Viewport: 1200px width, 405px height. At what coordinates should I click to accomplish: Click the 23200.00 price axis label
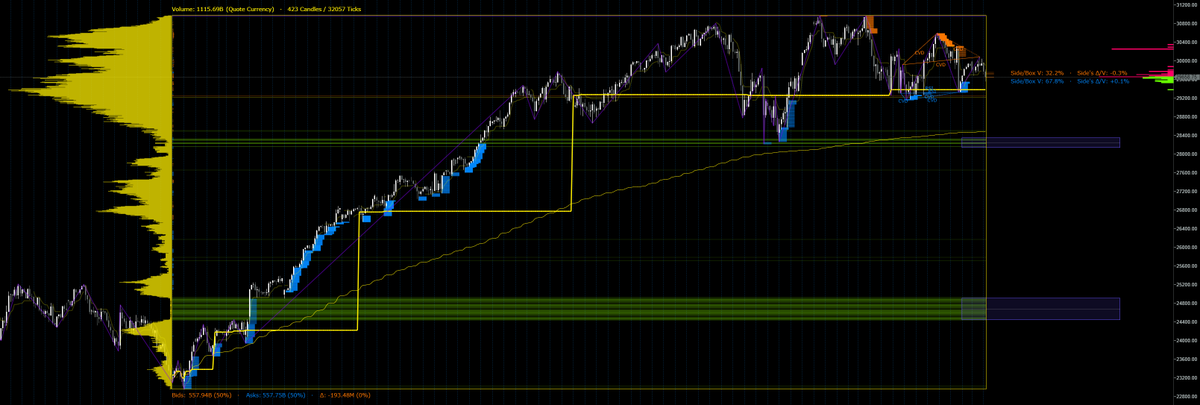[1187, 378]
